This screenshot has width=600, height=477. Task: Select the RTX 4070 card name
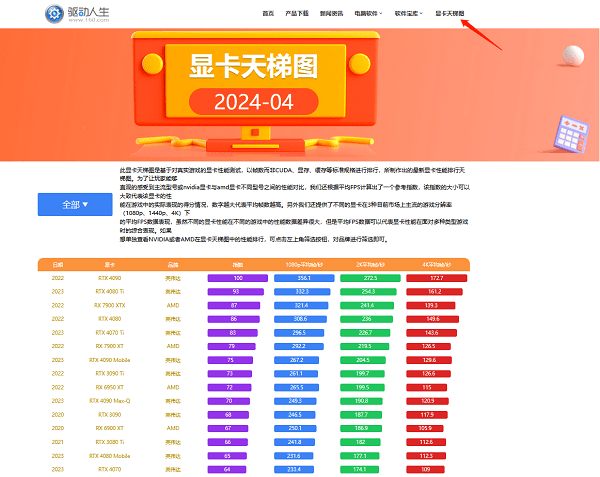coord(110,469)
